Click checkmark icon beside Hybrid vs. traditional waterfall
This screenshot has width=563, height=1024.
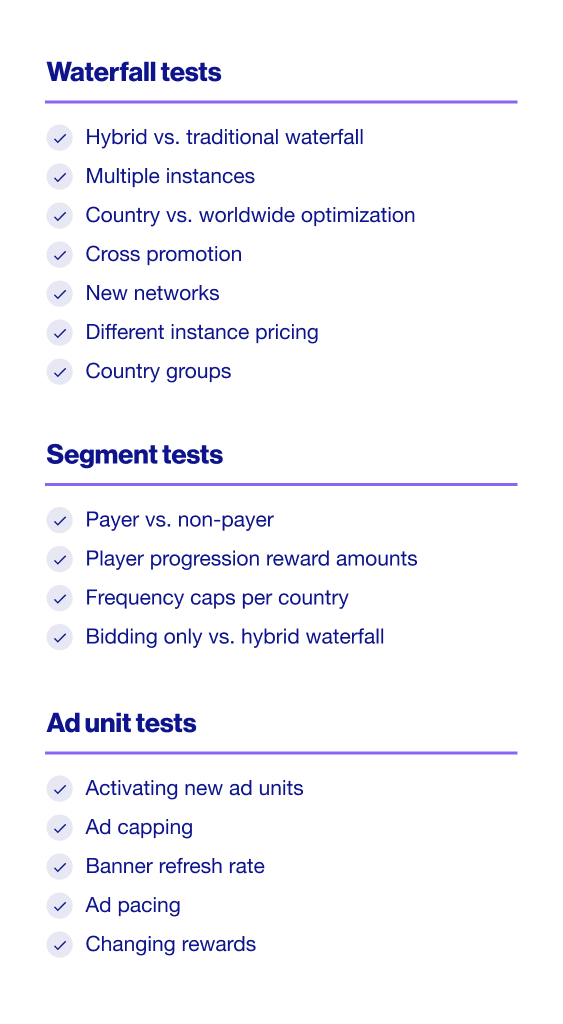[x=59, y=138]
